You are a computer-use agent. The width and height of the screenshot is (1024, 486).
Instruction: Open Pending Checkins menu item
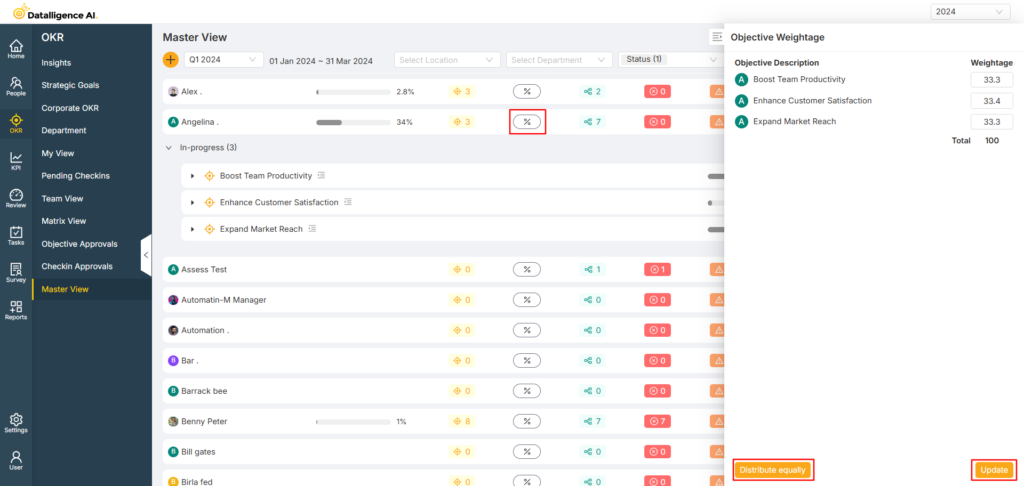(x=75, y=176)
